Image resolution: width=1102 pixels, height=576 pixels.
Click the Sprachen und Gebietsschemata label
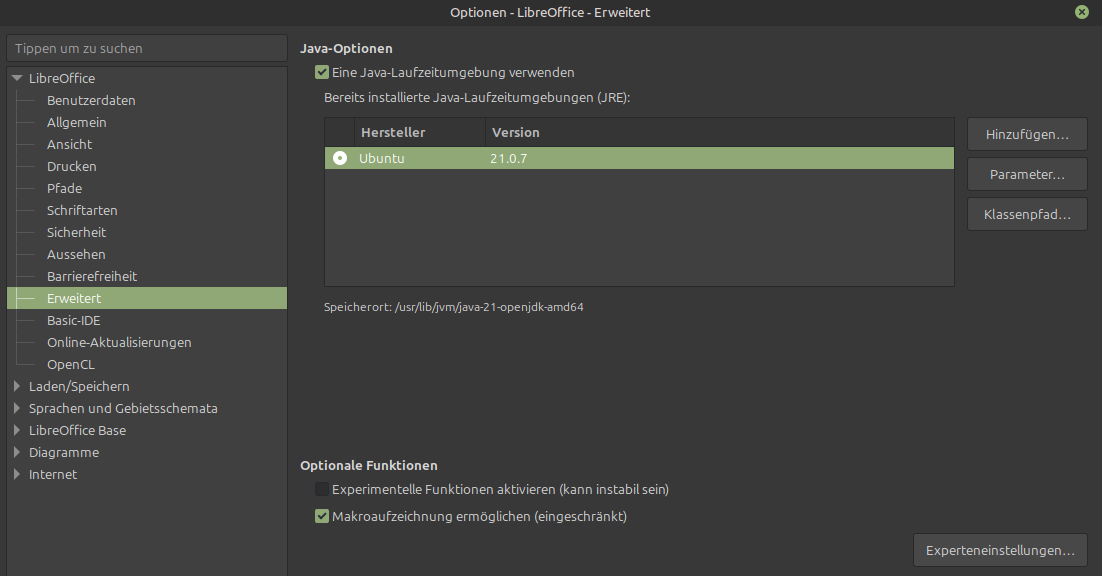click(123, 408)
